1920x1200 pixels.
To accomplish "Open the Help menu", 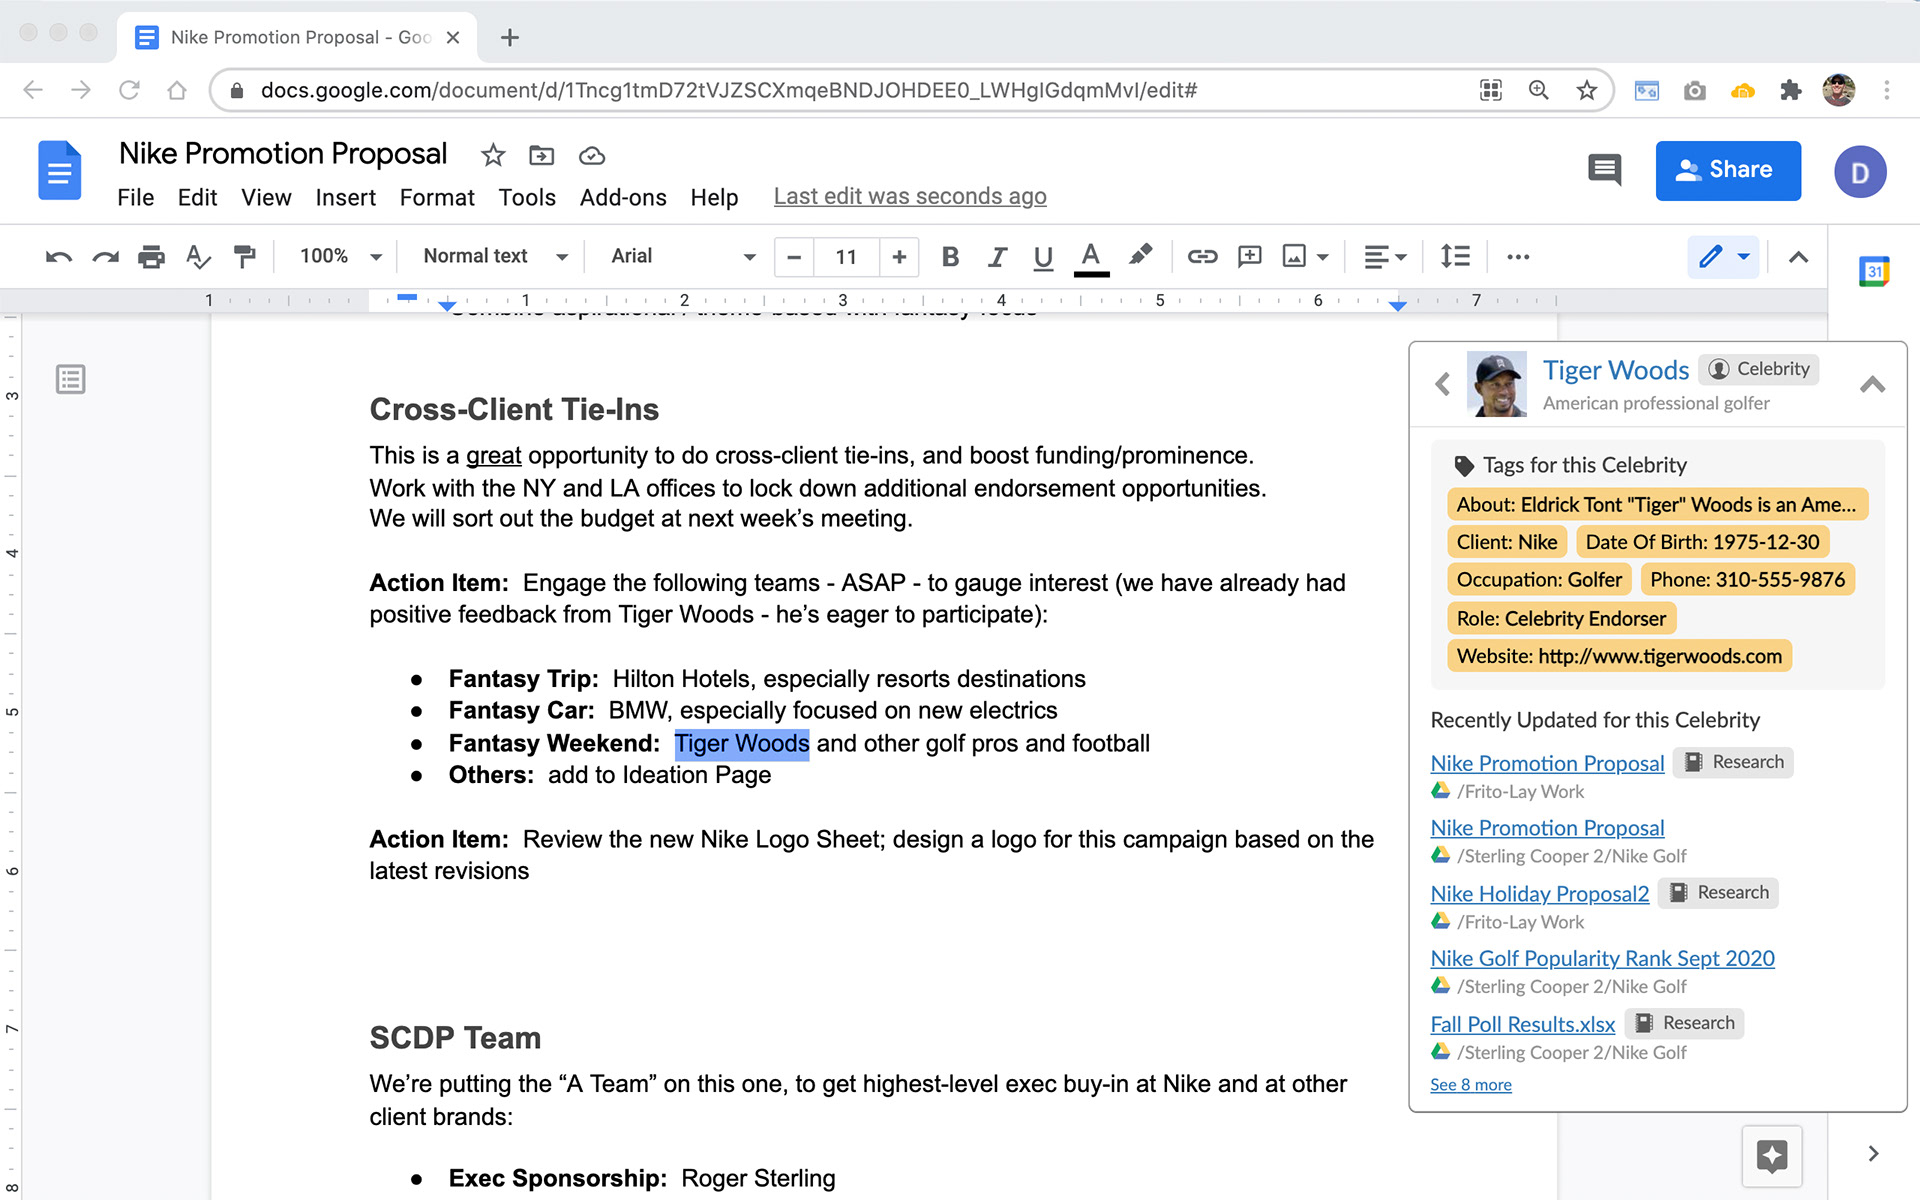I will tap(714, 197).
